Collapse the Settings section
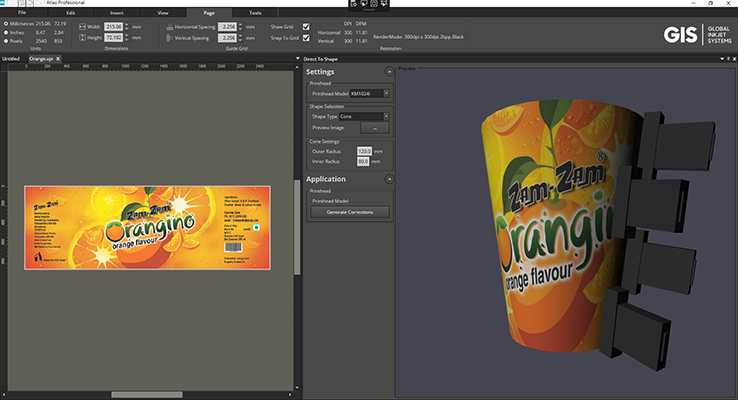This screenshot has height=400, width=738. 389,72
